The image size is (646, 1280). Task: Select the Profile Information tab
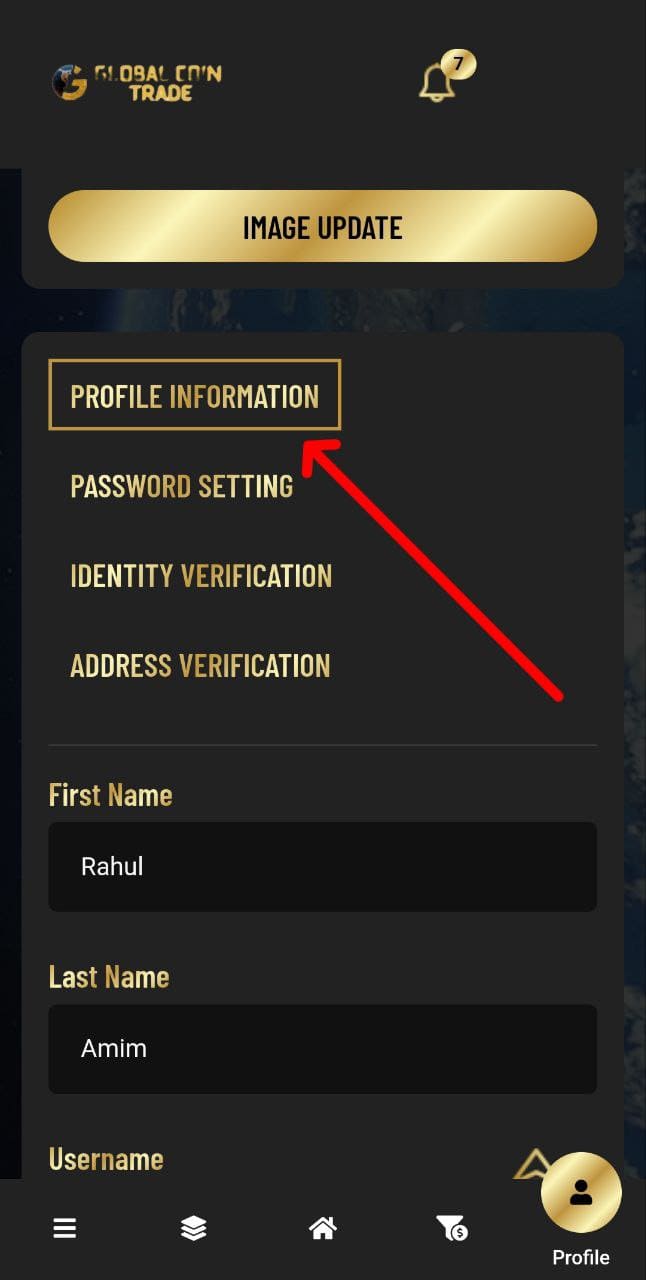(195, 395)
